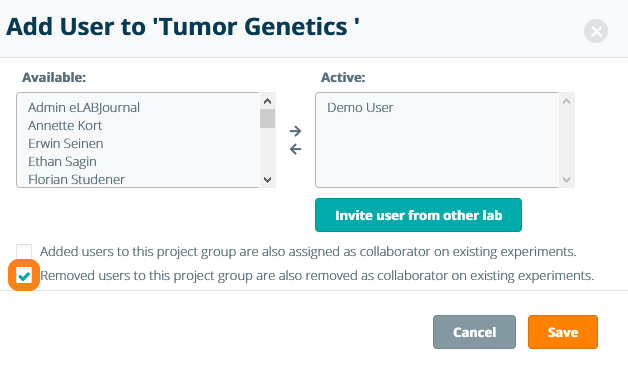Save the project group users

(x=563, y=332)
